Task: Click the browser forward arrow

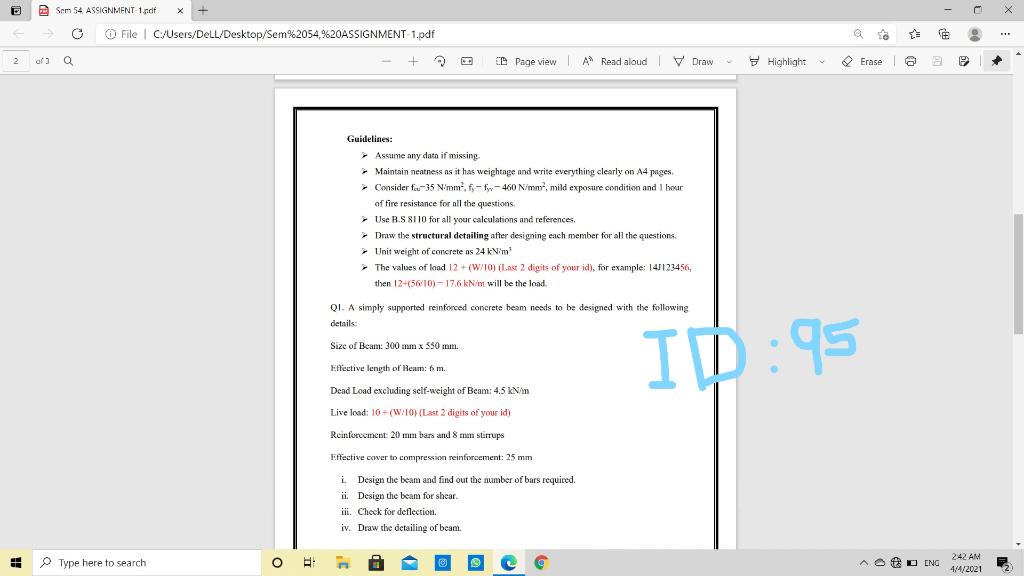Action: [x=48, y=34]
